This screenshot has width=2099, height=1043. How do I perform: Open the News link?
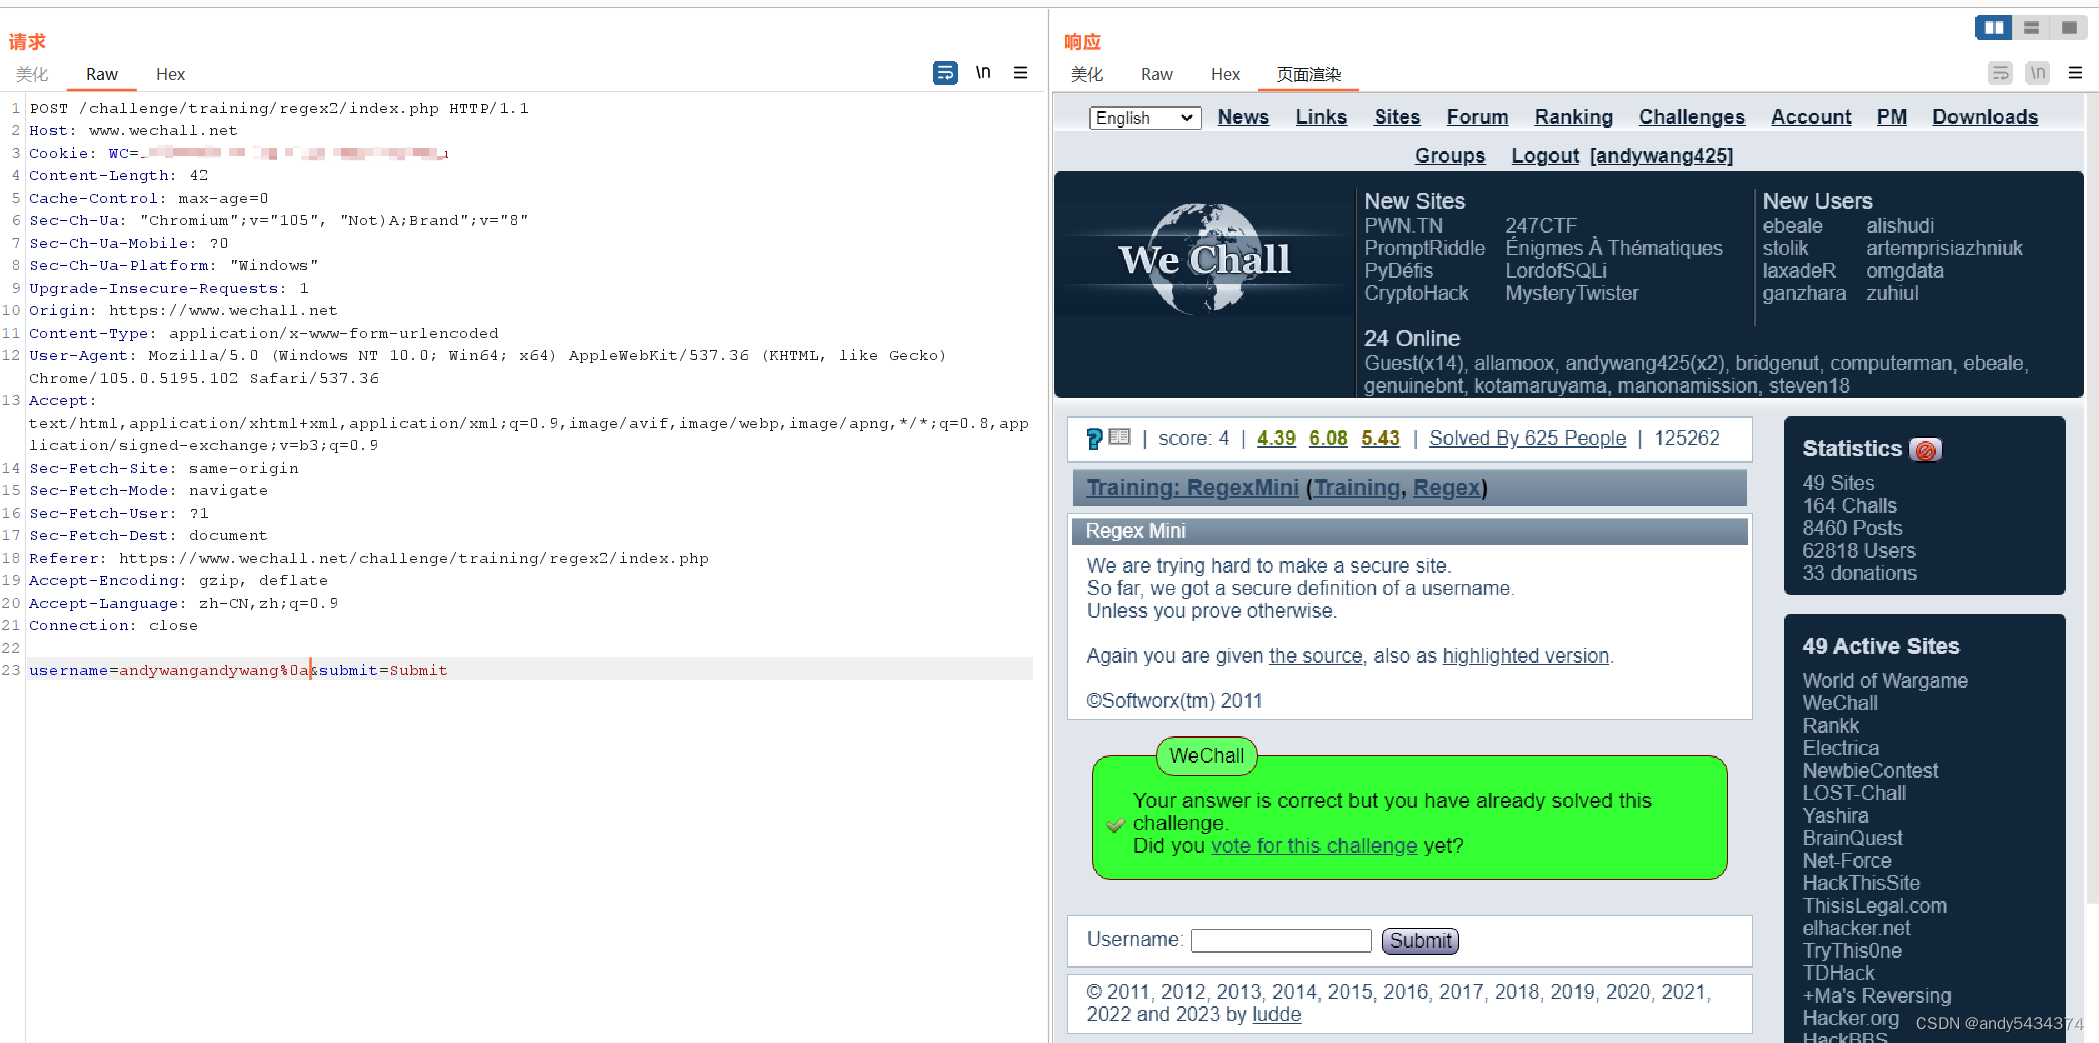pos(1243,117)
